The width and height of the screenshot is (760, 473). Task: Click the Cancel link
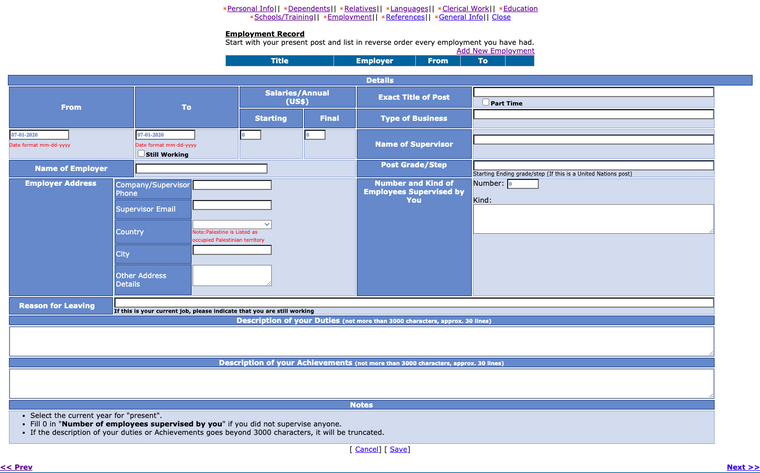(367, 449)
